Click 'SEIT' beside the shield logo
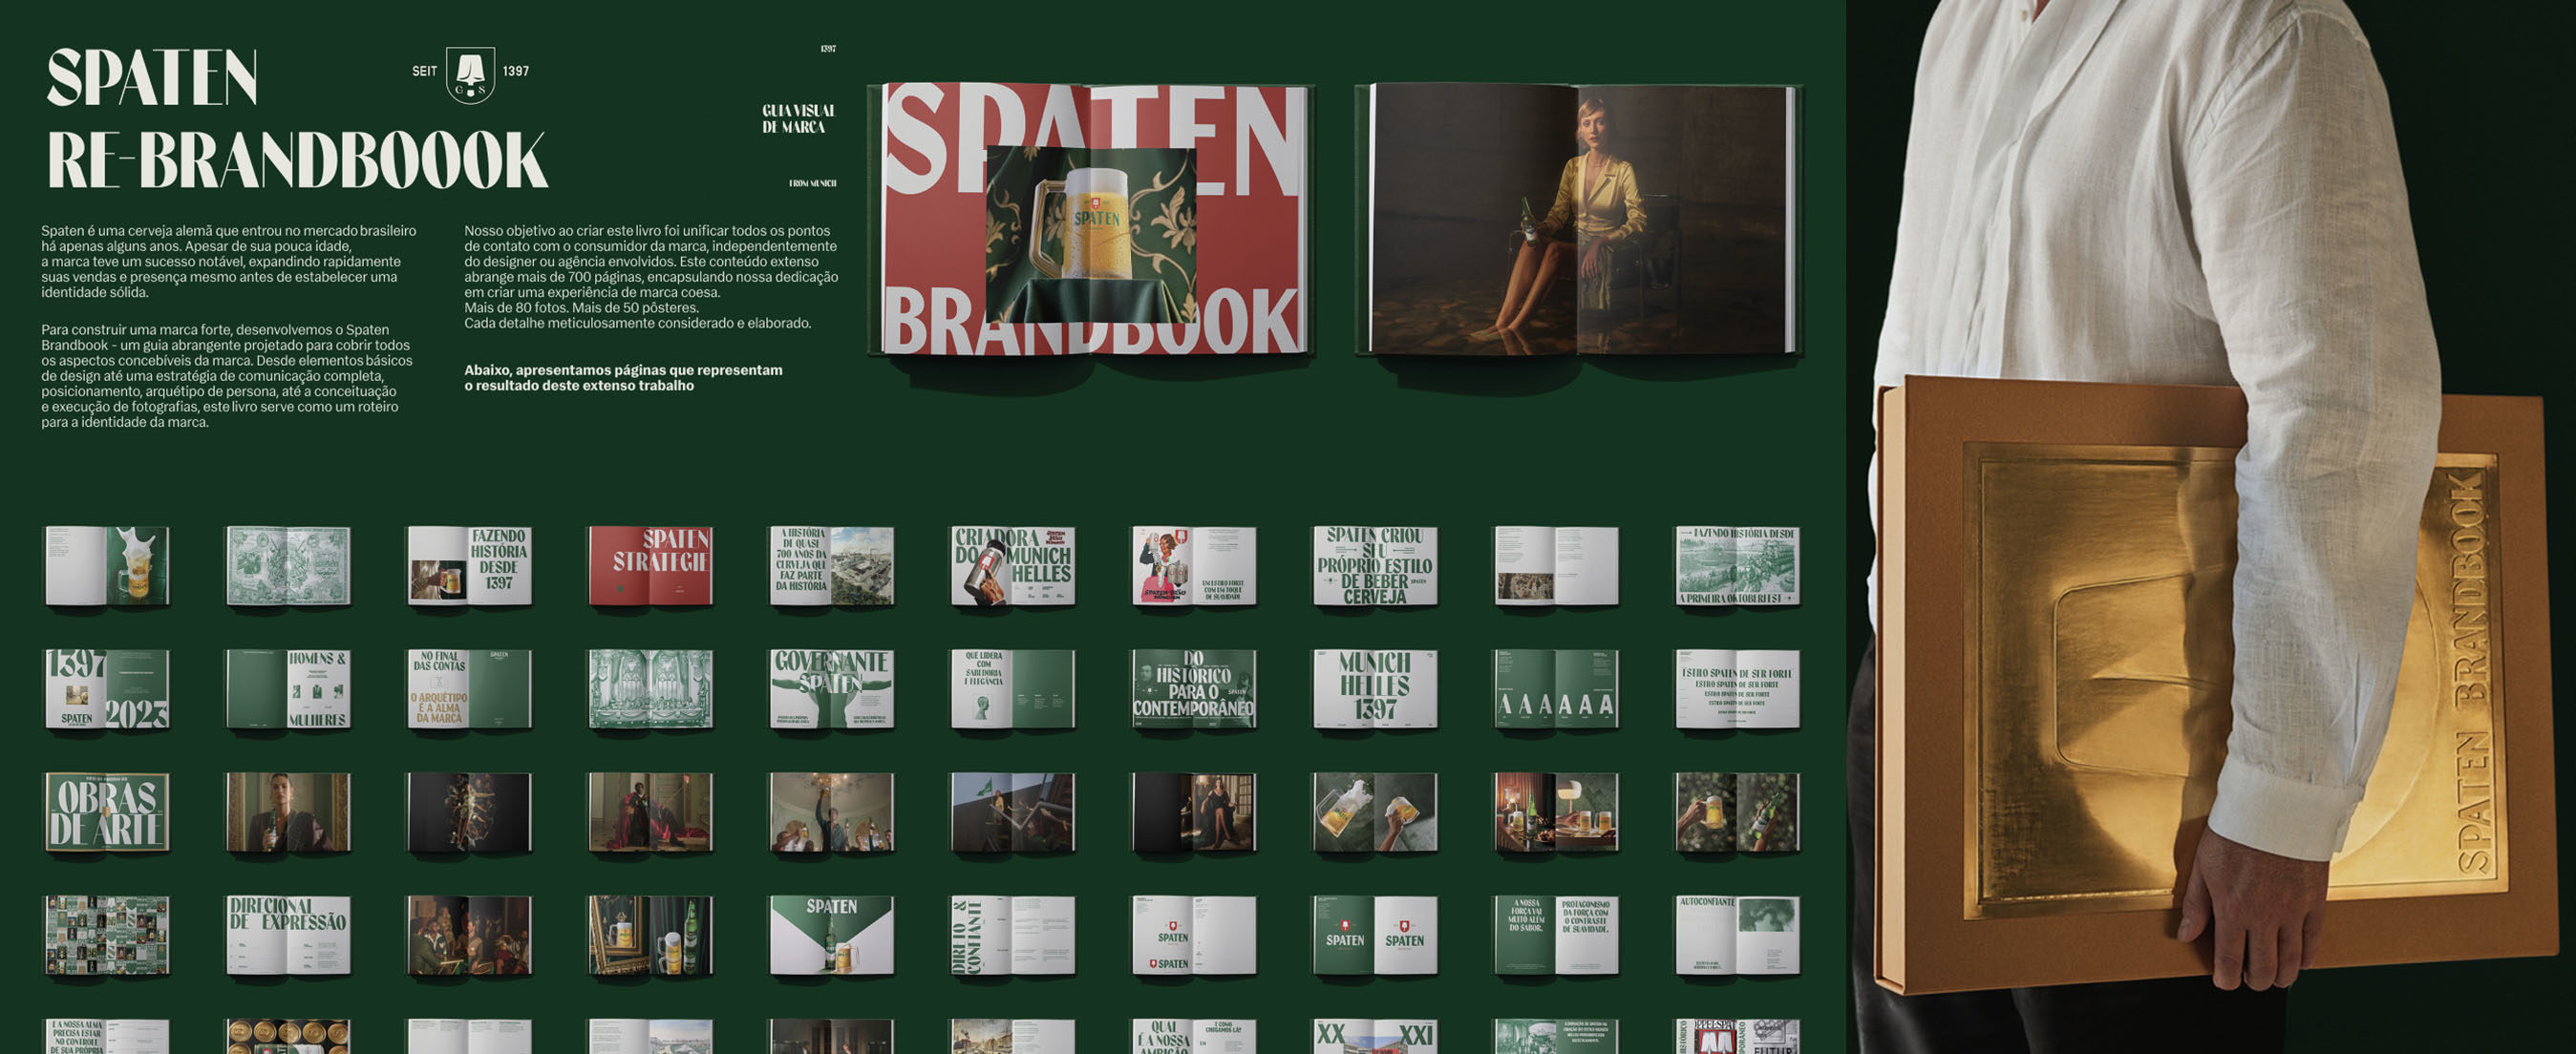The image size is (2576, 1054). [425, 71]
